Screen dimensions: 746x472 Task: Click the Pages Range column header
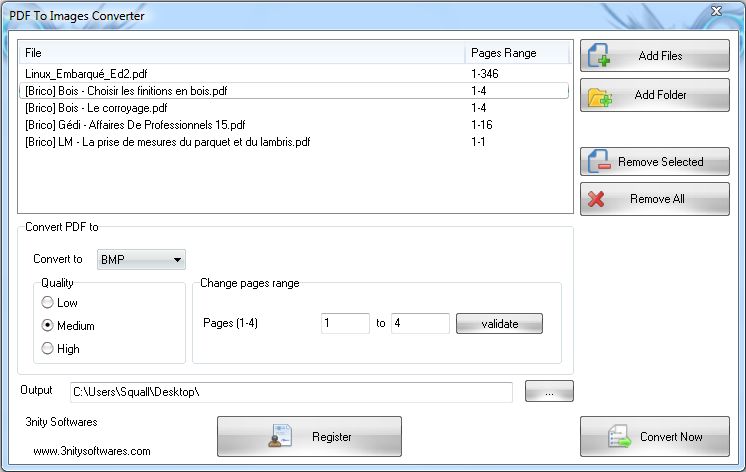(x=517, y=53)
